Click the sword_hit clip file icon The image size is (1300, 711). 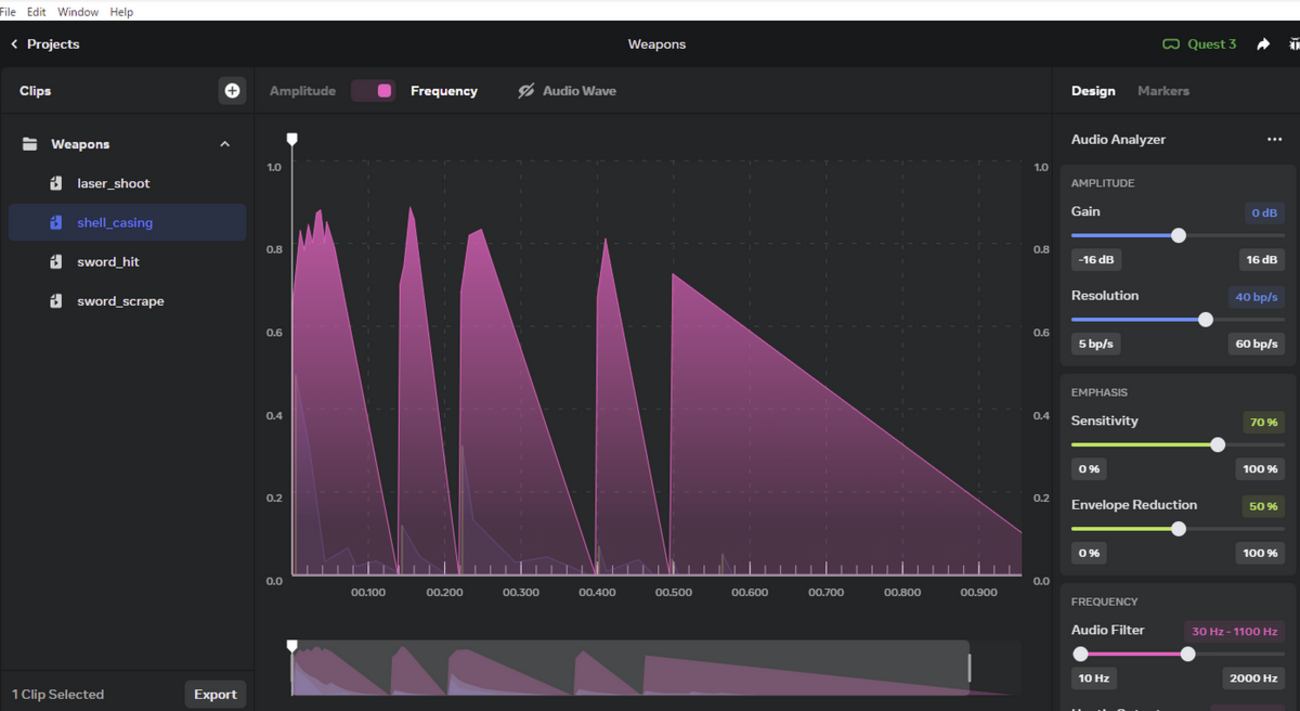tap(56, 262)
